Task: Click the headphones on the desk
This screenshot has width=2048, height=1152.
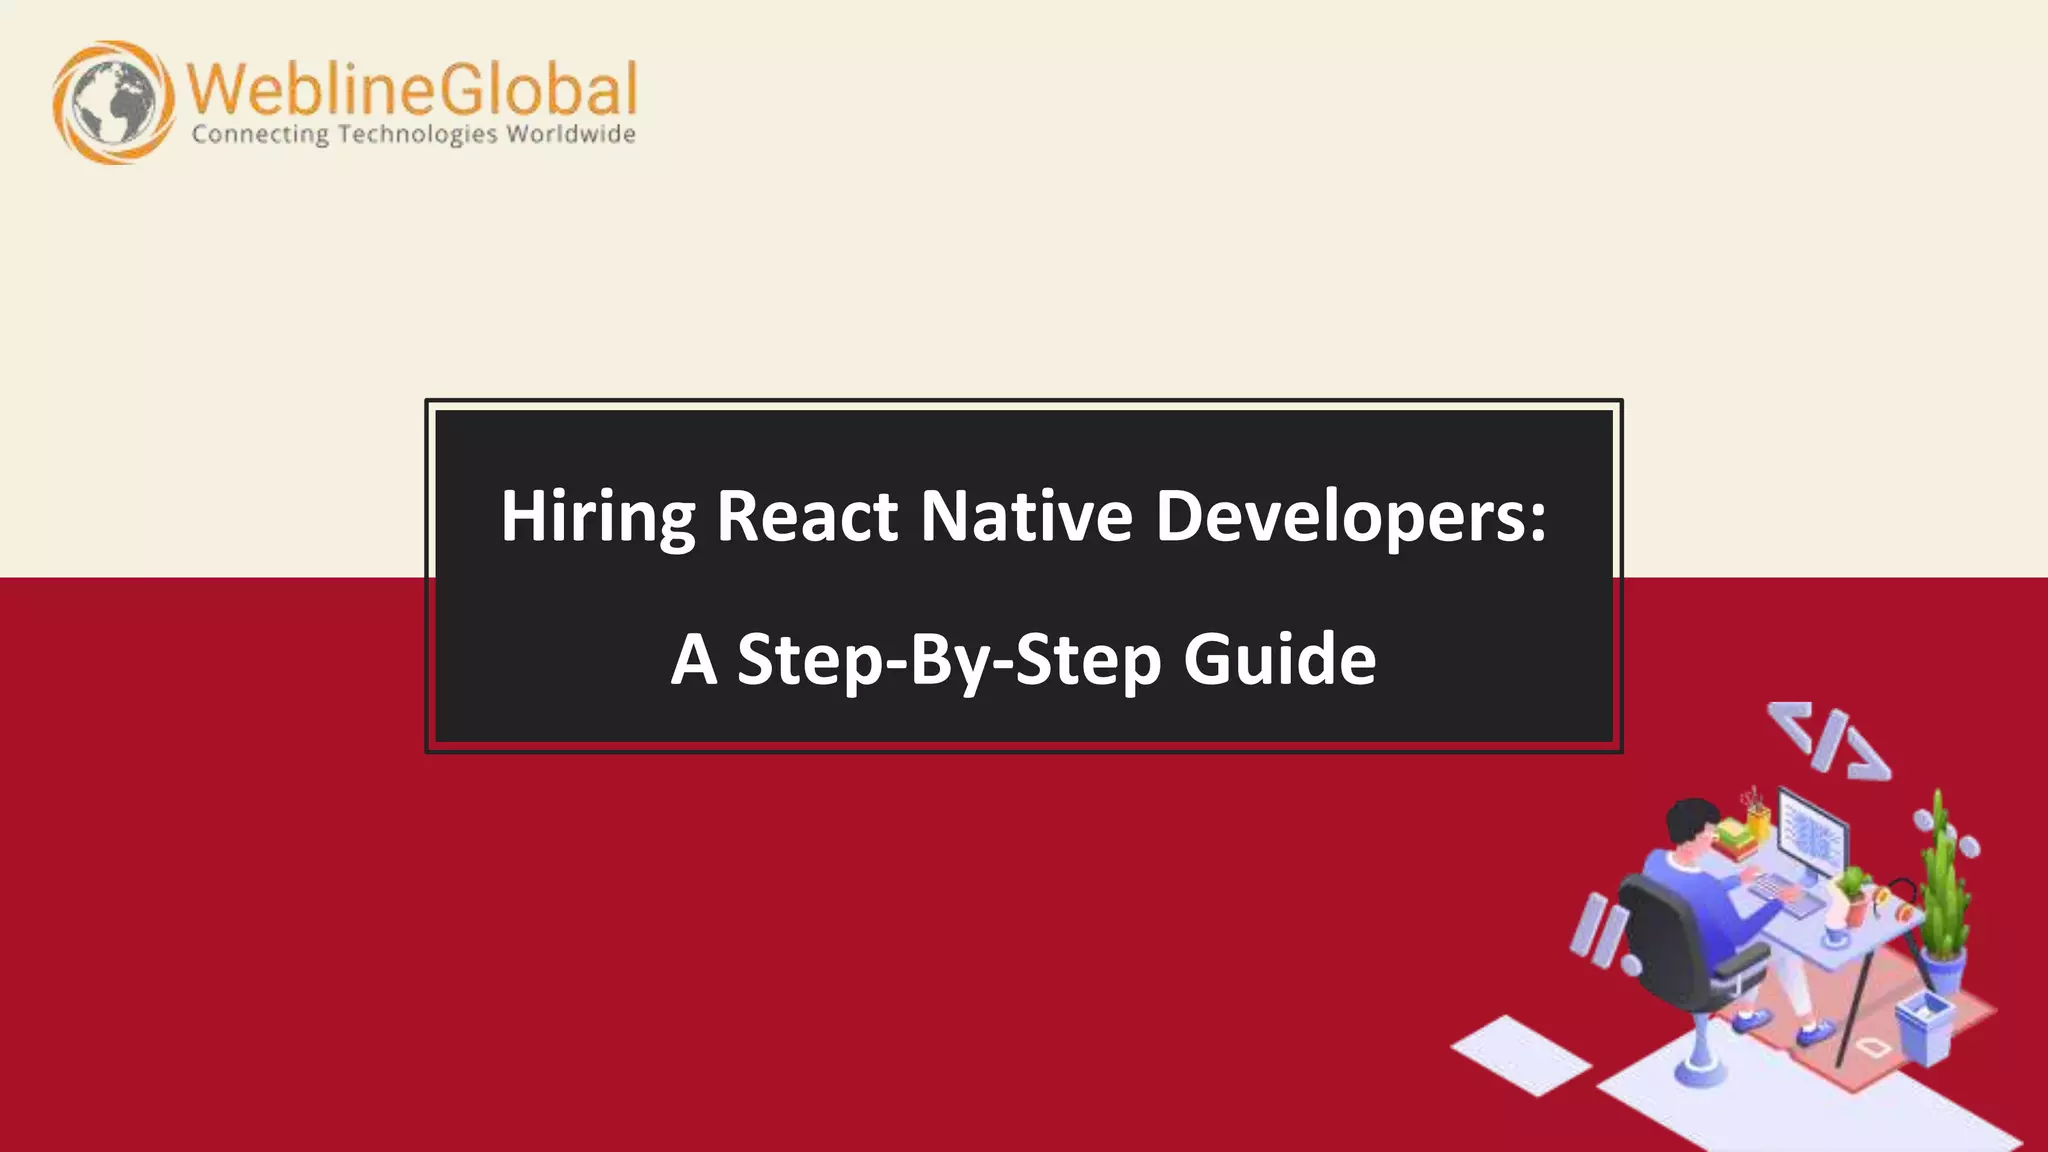Action: click(x=1899, y=900)
